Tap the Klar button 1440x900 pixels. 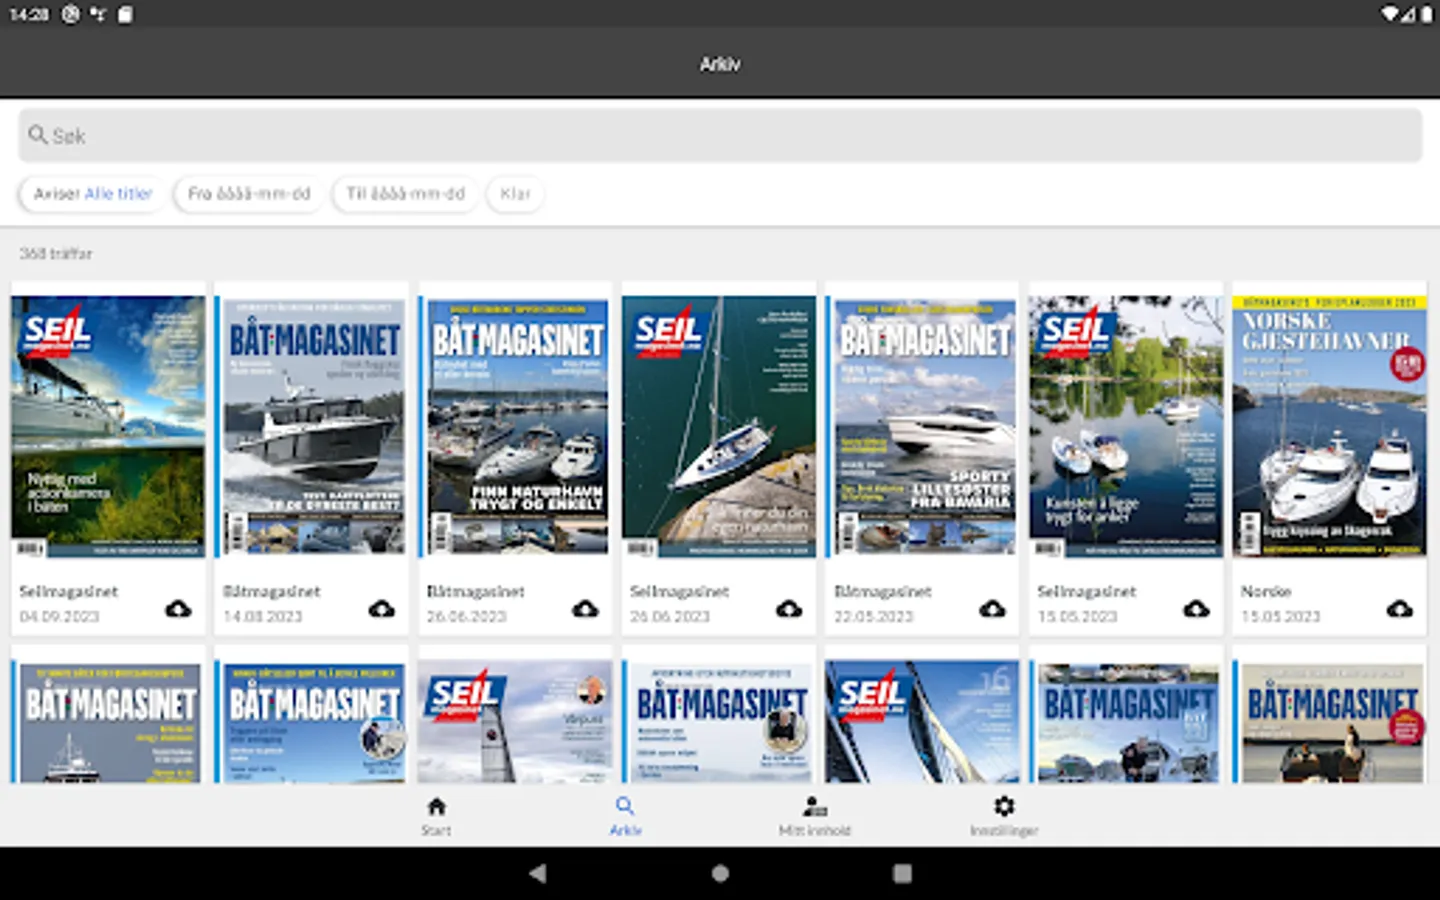515,194
